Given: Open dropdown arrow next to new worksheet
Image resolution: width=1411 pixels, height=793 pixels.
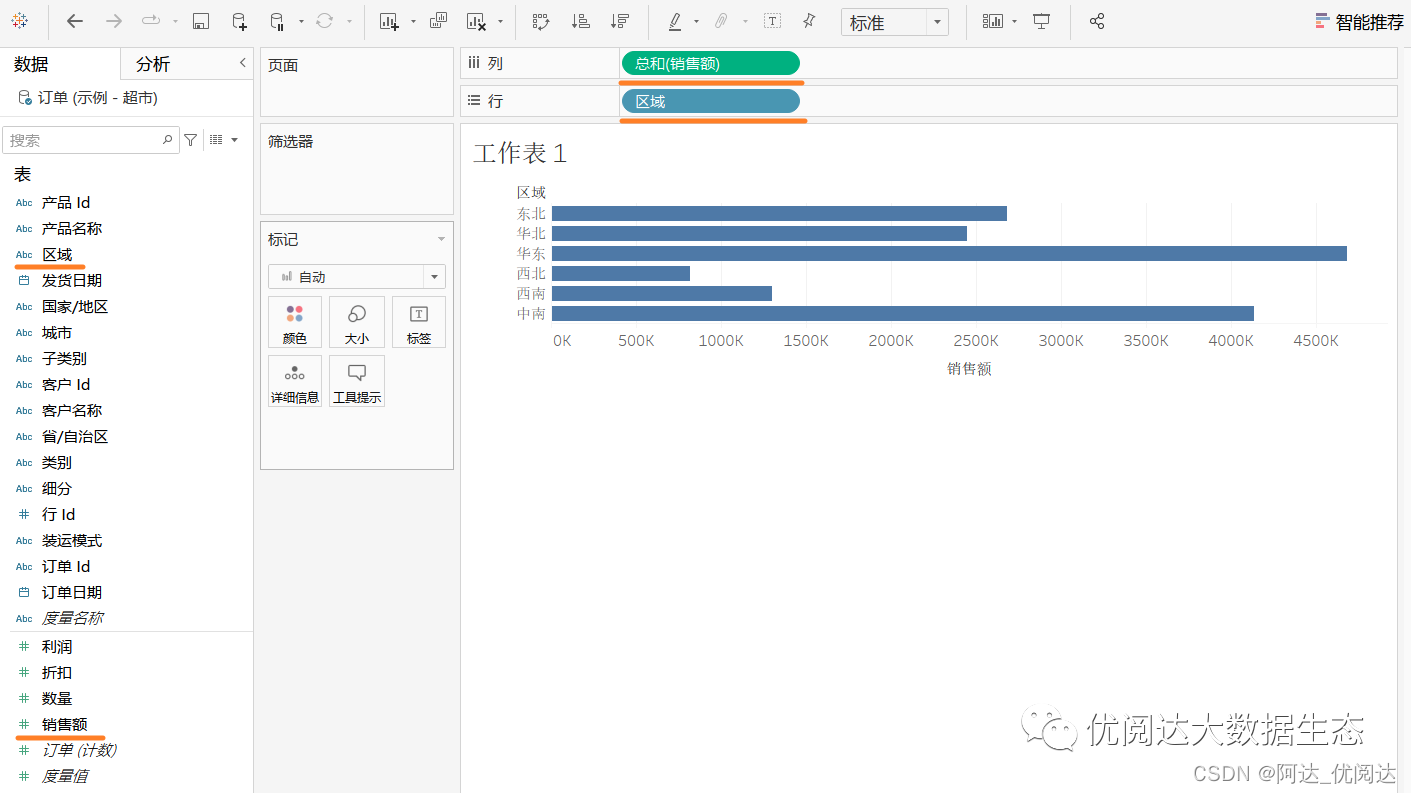Looking at the screenshot, I should pos(413,21).
